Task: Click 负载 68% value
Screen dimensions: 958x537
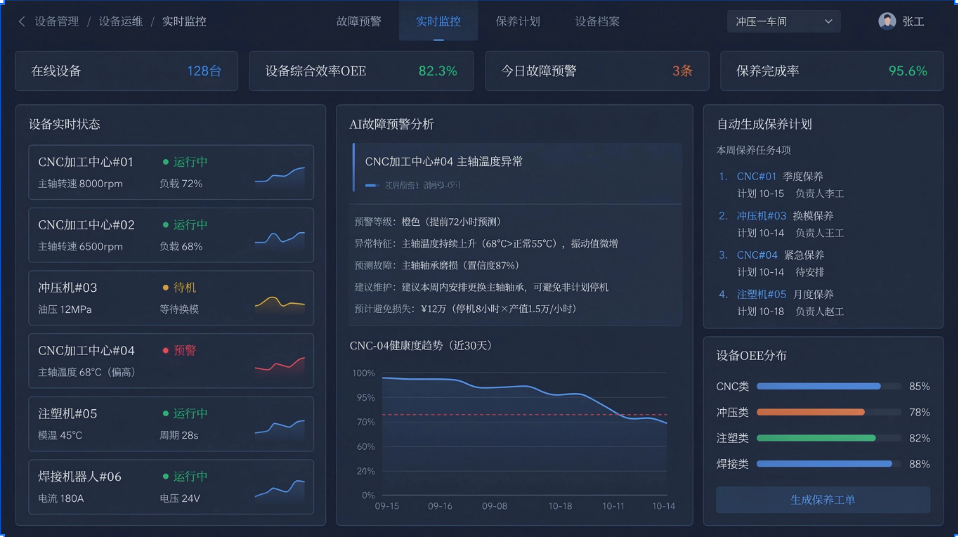Action: [181, 247]
